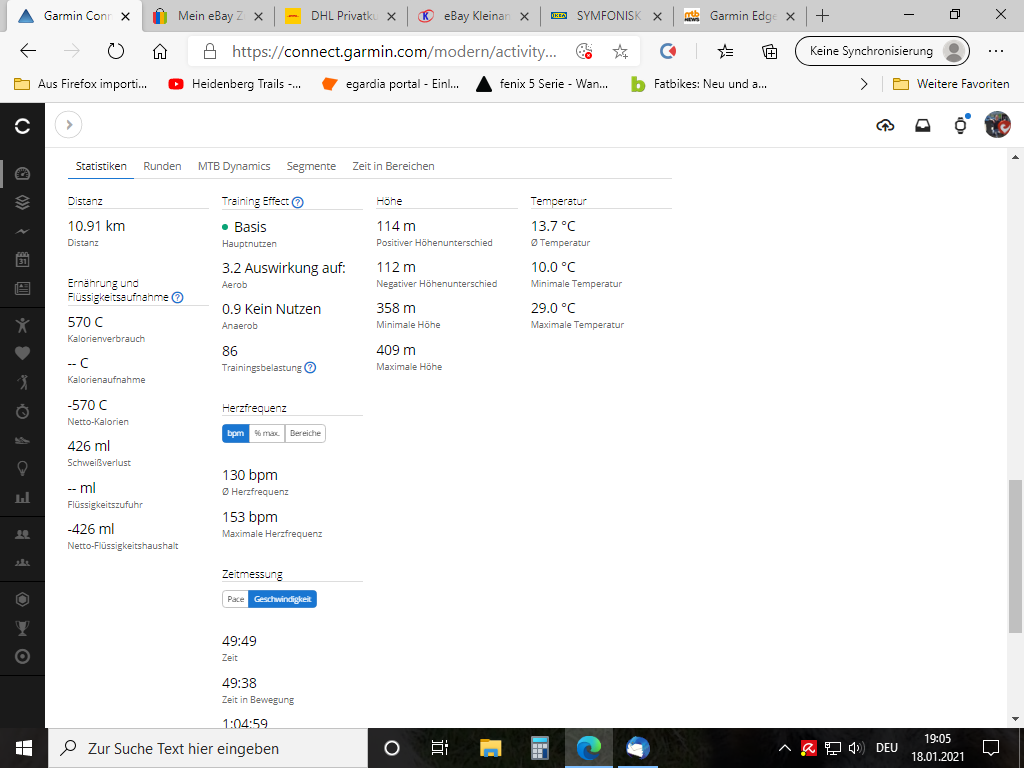This screenshot has width=1024, height=768.
Task: Open the MTB Dynamics tab
Action: [x=234, y=166]
